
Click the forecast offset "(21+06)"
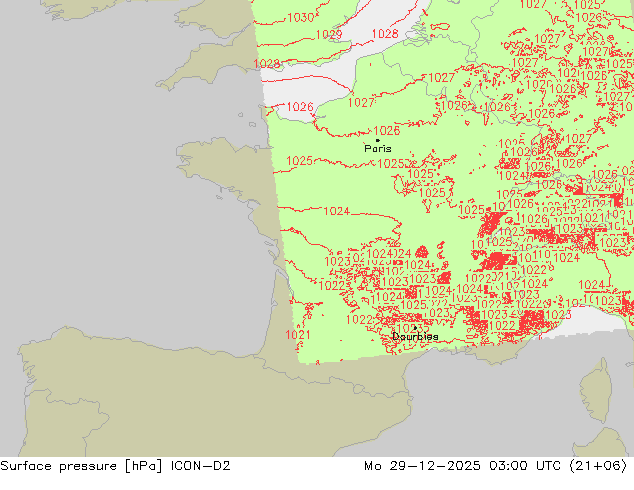[x=598, y=466]
